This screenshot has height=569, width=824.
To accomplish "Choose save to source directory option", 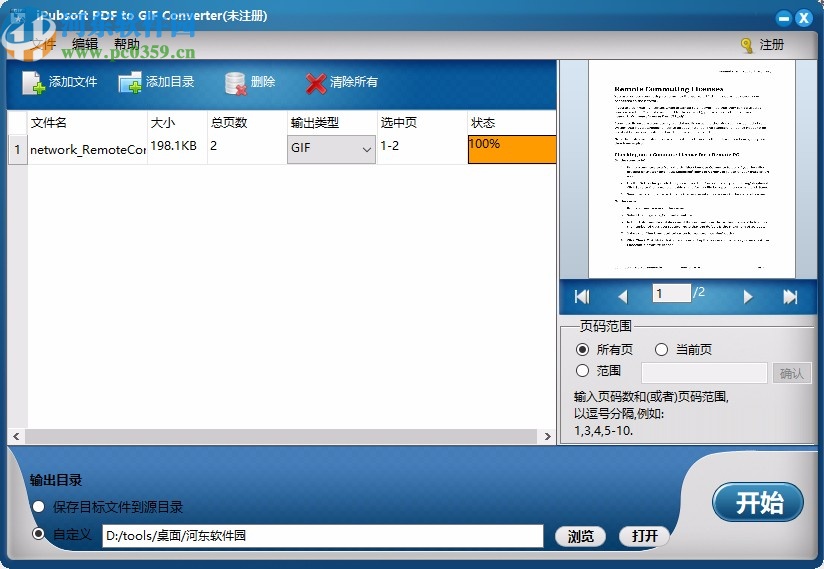I will [x=38, y=507].
